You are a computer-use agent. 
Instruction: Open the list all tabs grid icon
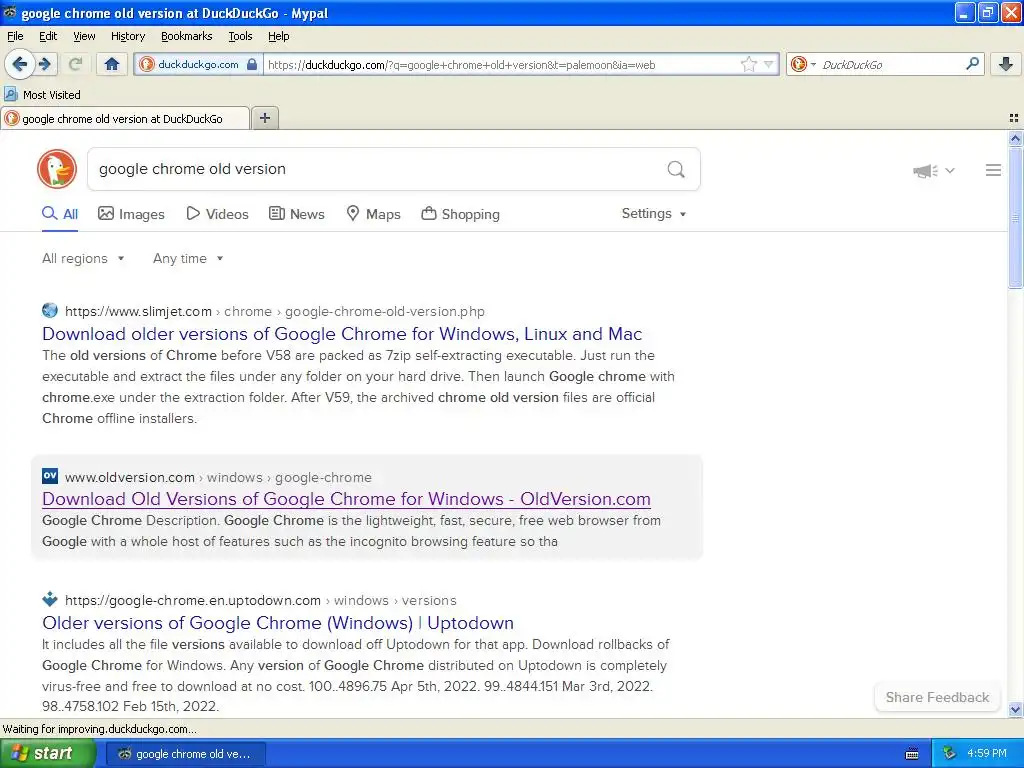pos(1014,118)
